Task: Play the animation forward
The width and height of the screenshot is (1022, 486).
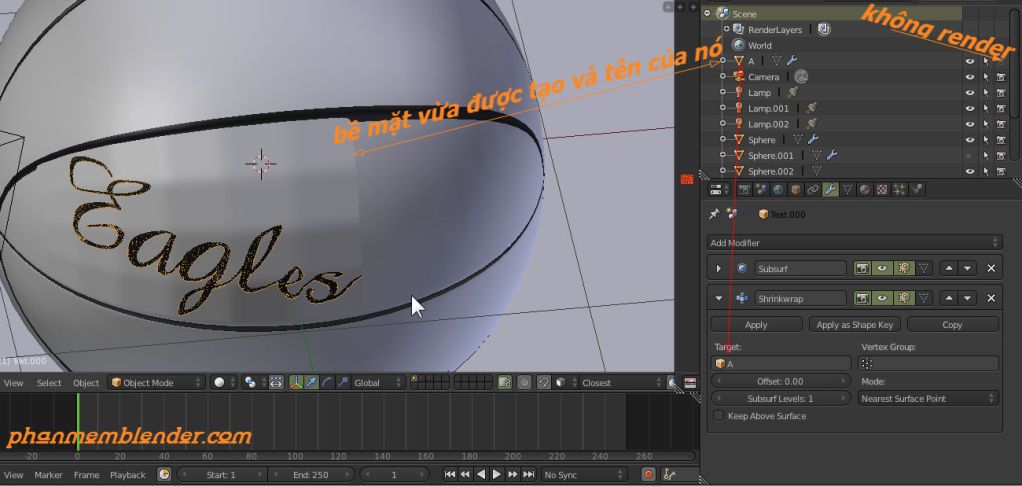Action: pyautogui.click(x=497, y=475)
